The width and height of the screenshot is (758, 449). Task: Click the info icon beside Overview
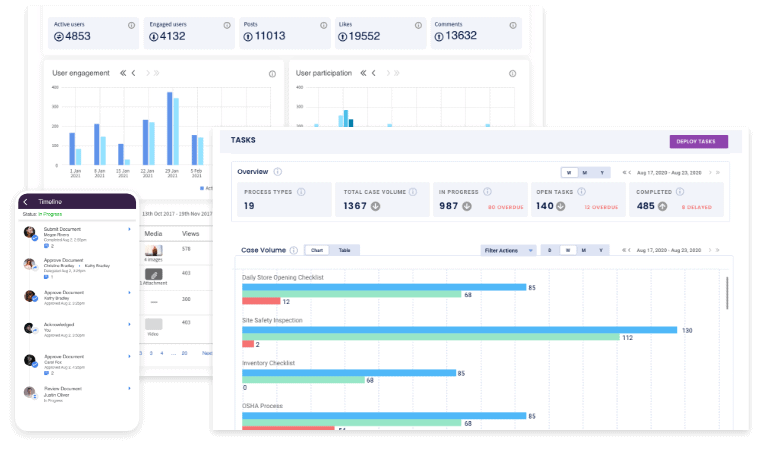point(277,172)
